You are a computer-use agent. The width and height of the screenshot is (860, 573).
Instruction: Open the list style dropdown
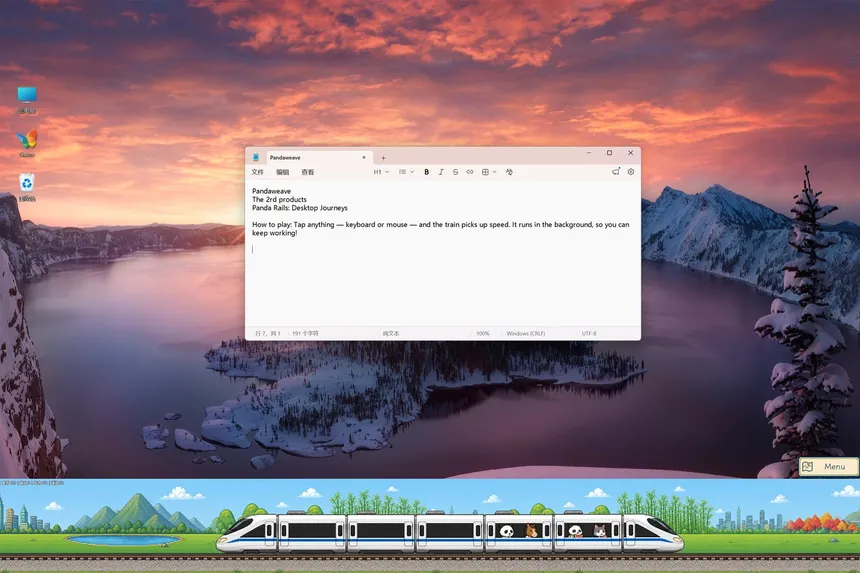(x=406, y=172)
